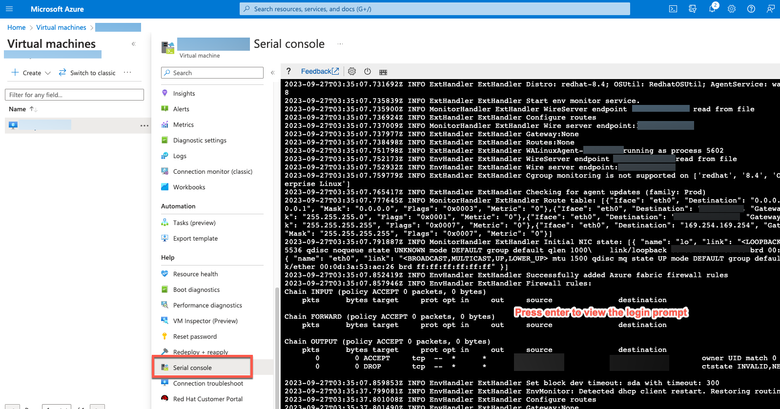Click the Microsoft Azure logo text

[x=57, y=9]
